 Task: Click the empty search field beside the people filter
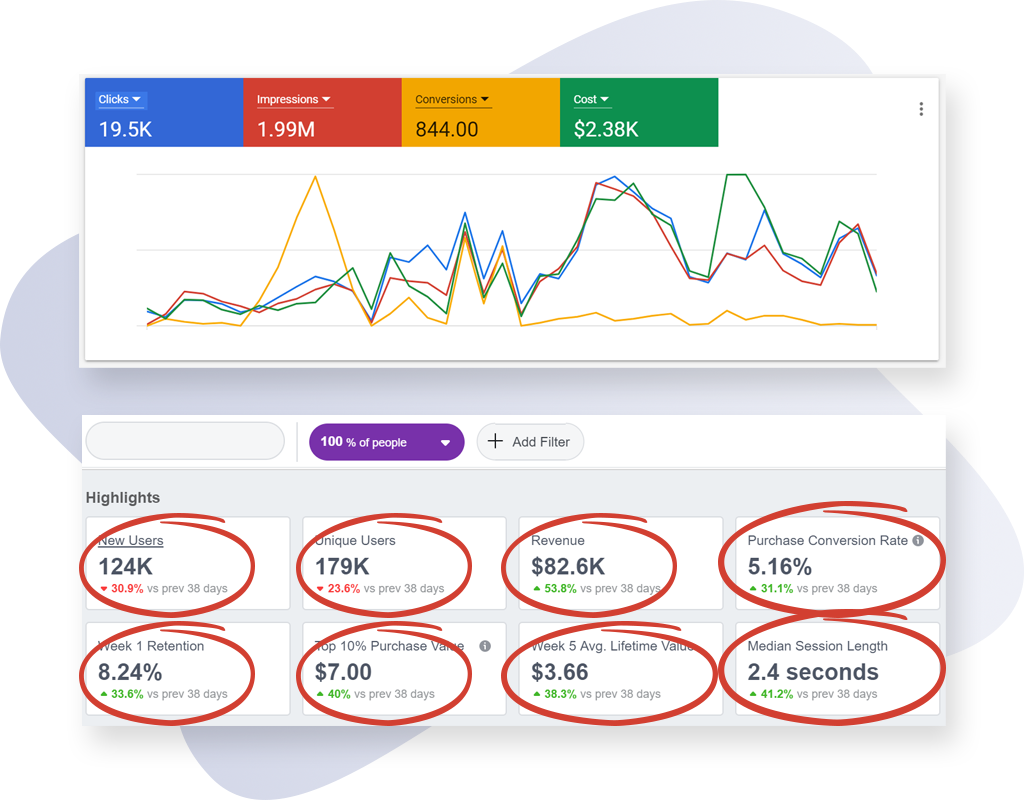pos(185,441)
